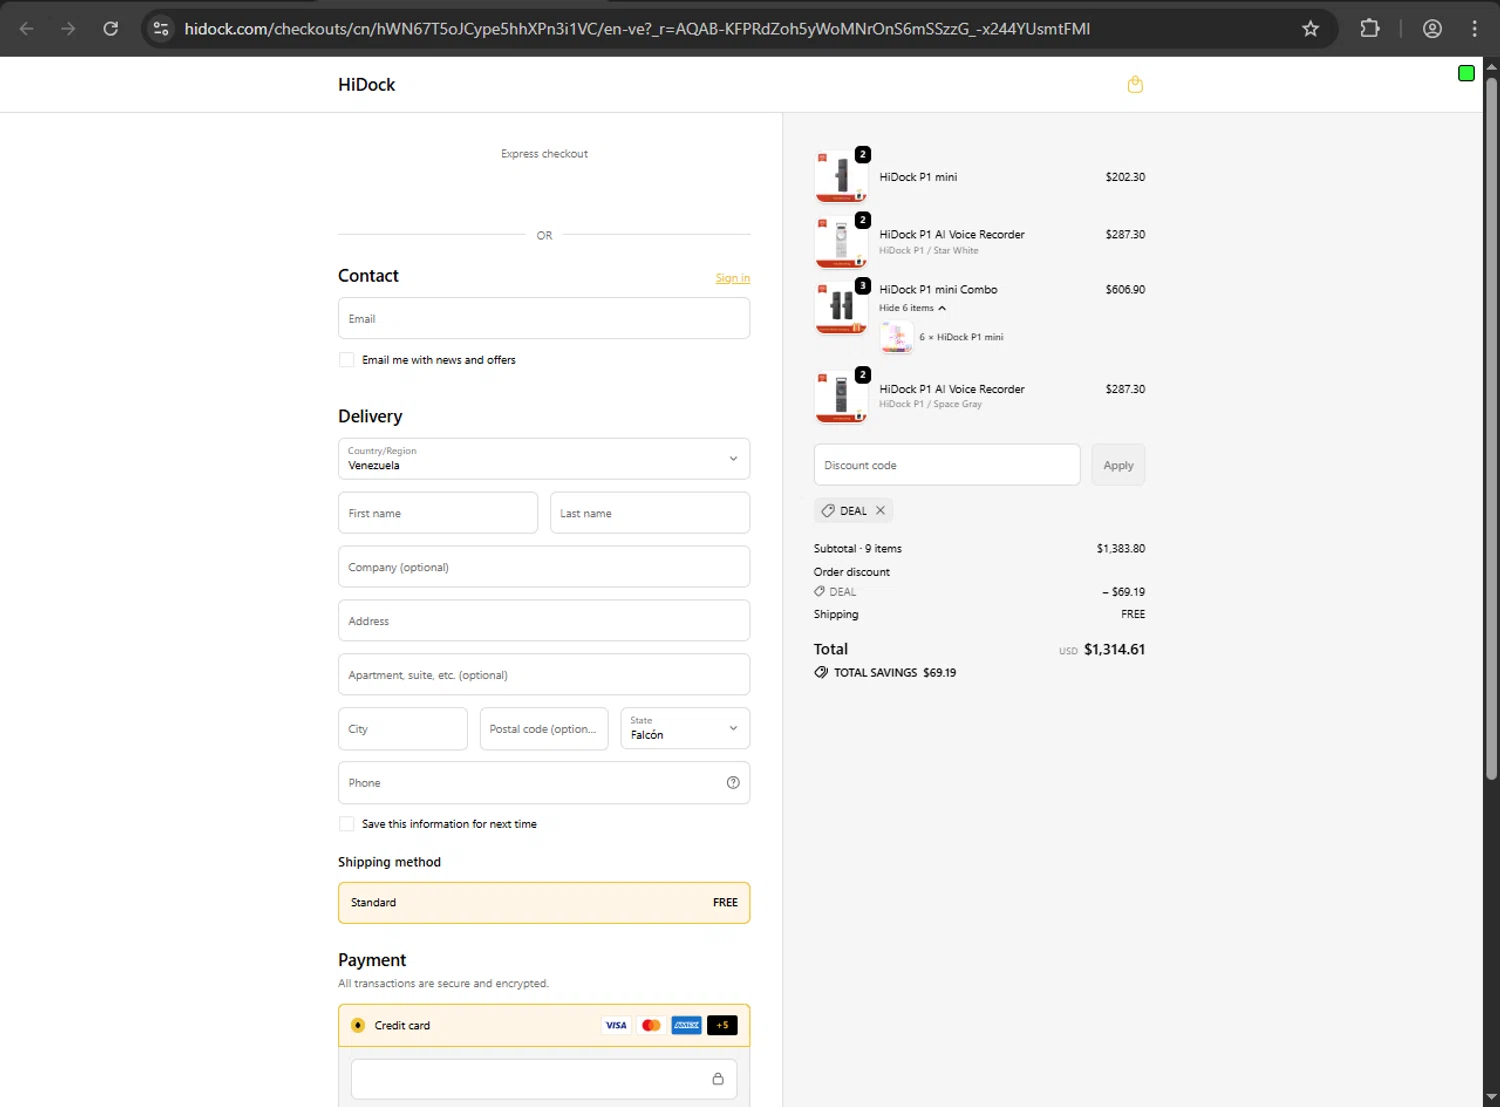Screen dimensions: 1500x1107
Task: Open the browser extensions puzzle icon
Action: click(x=1370, y=29)
